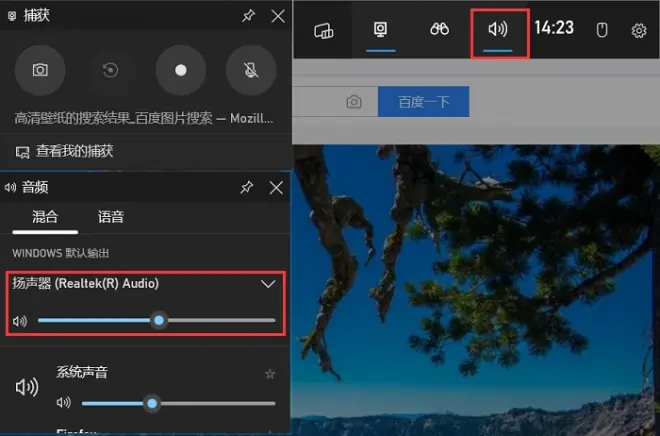Open the widget menu in Game Bar

[323, 30]
